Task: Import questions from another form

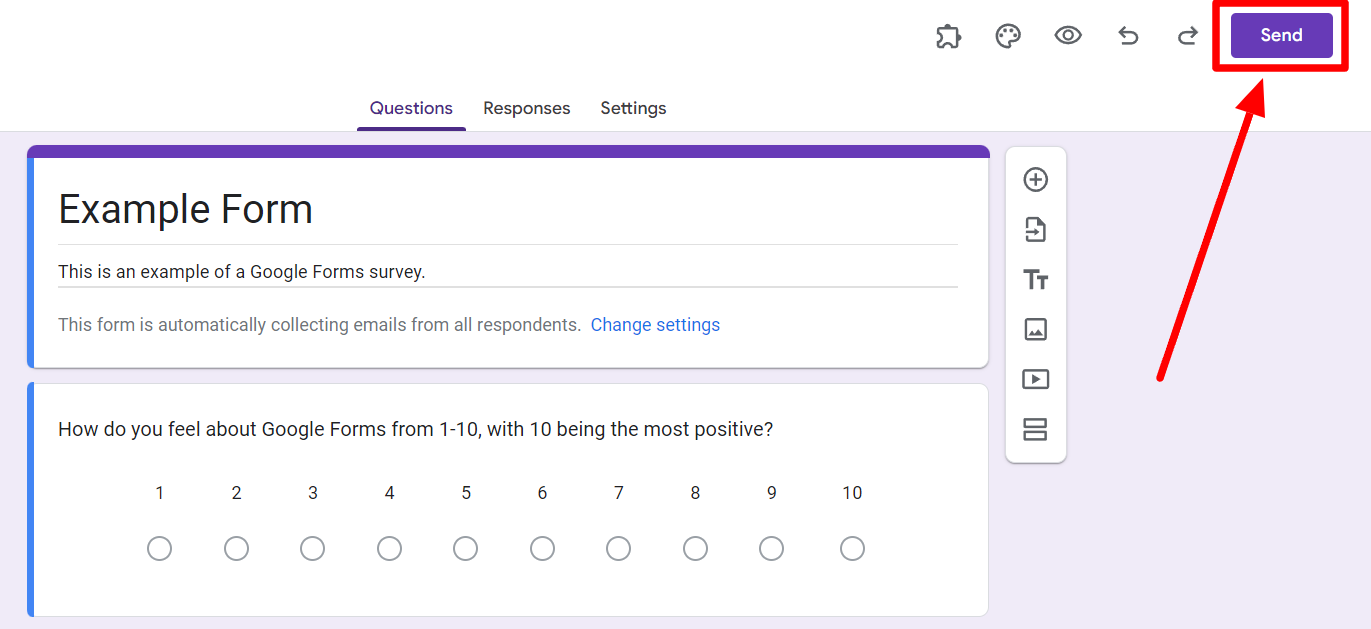Action: coord(1036,230)
